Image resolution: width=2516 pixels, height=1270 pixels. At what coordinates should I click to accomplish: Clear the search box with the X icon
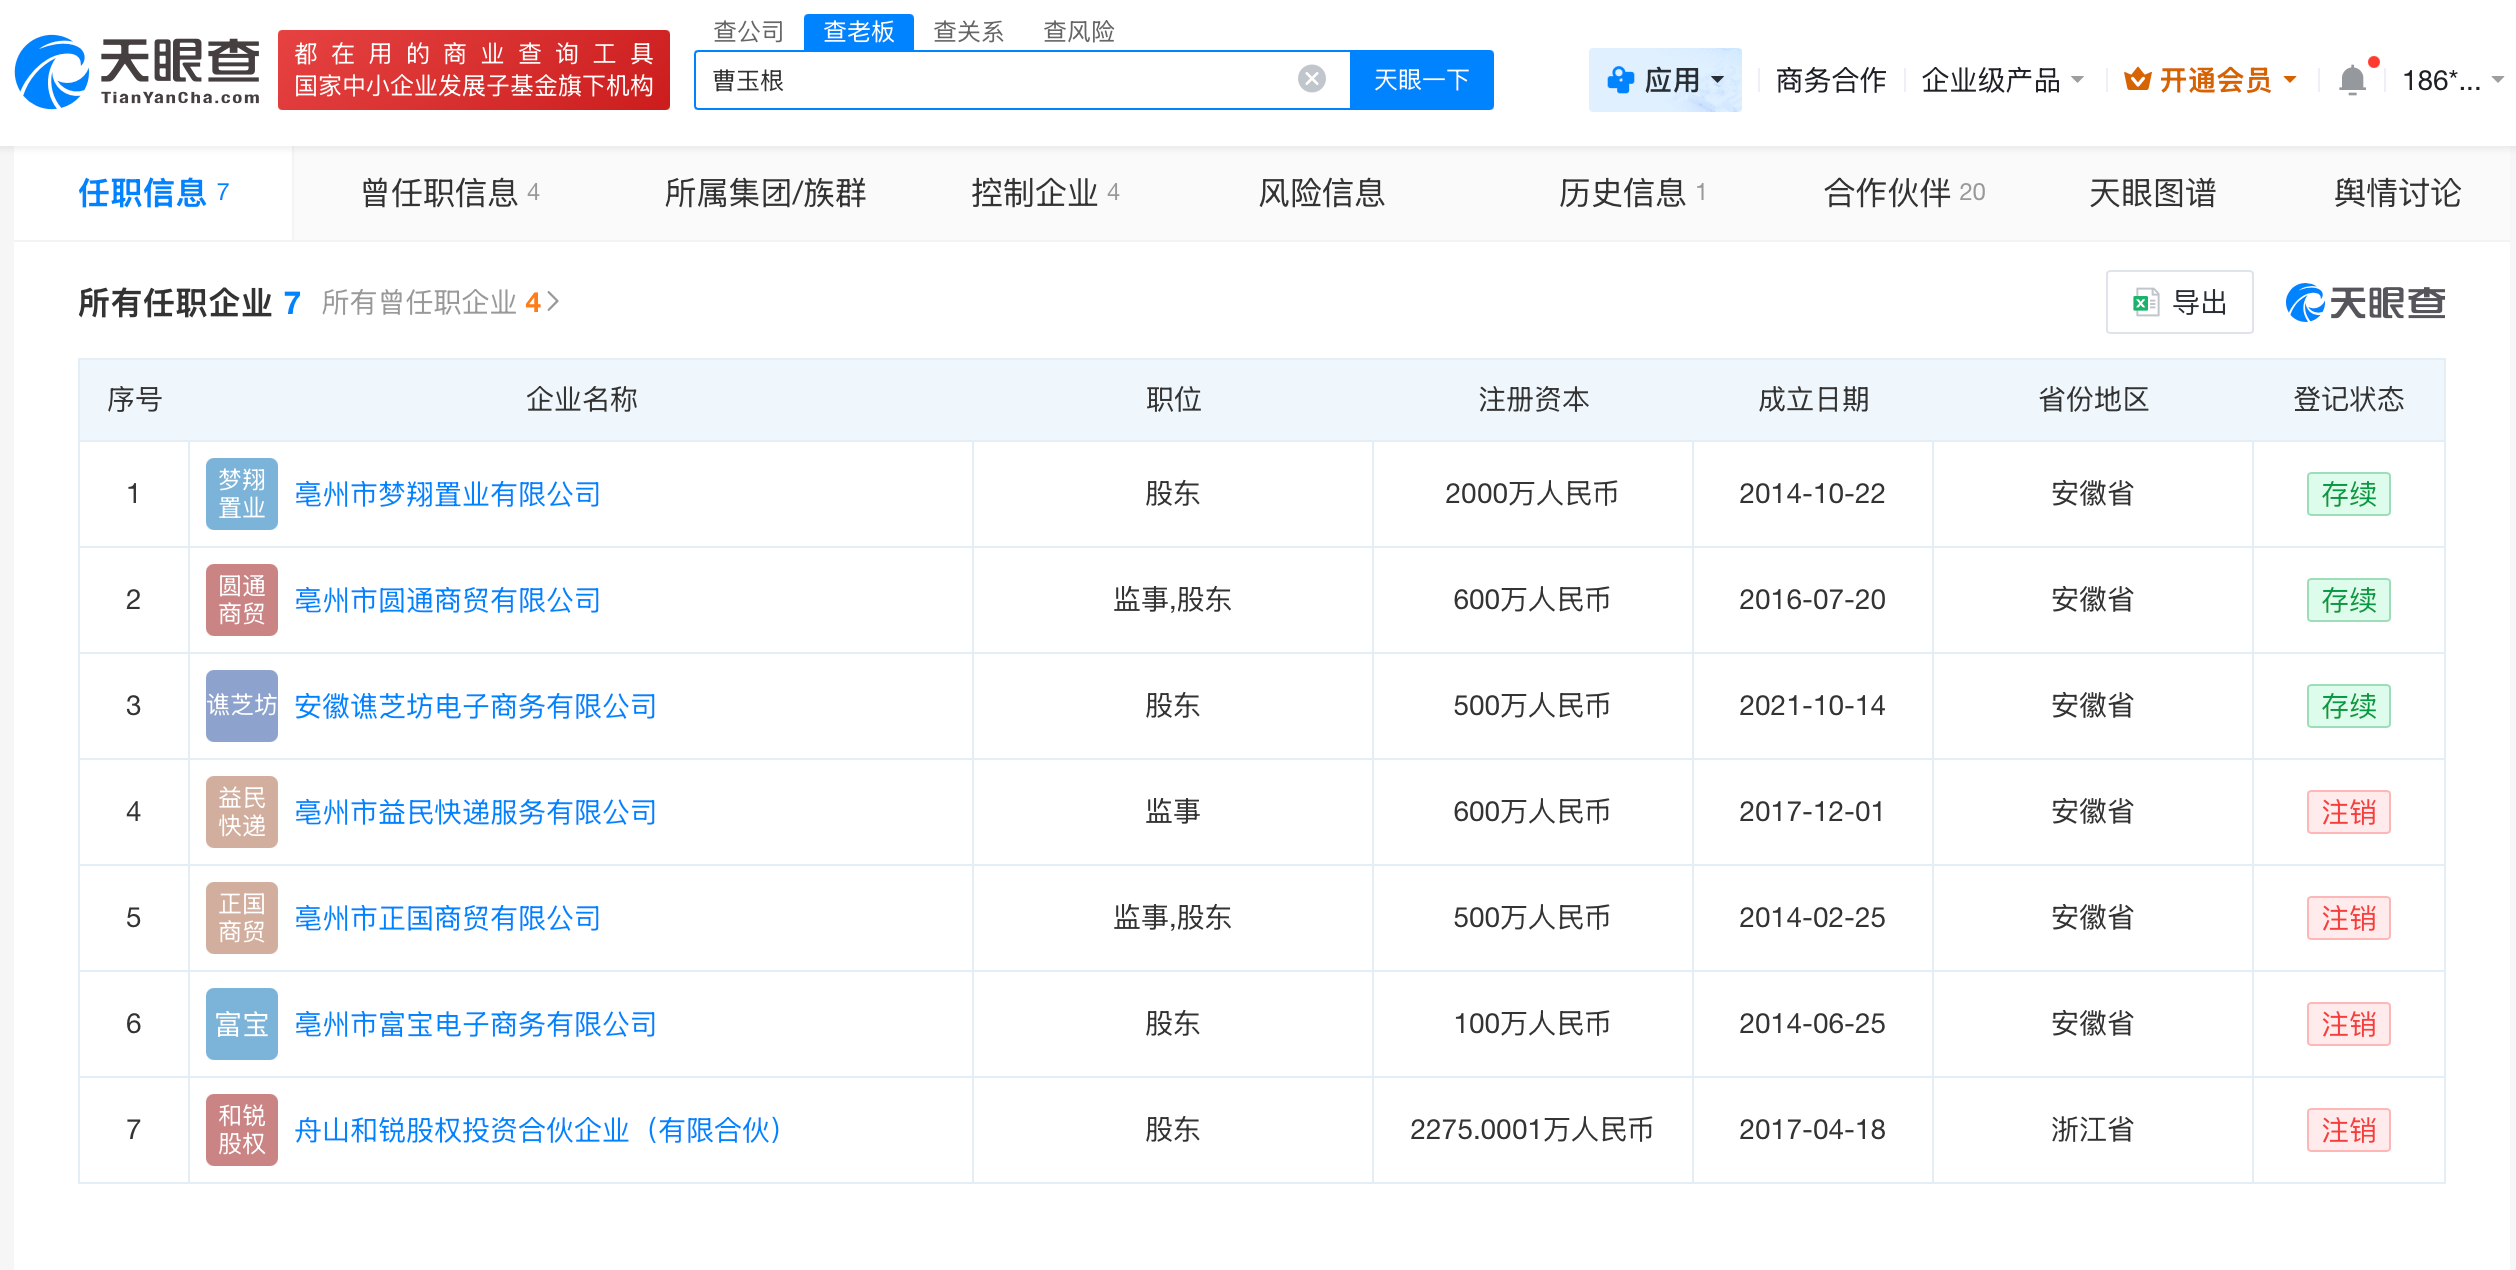click(x=1308, y=79)
